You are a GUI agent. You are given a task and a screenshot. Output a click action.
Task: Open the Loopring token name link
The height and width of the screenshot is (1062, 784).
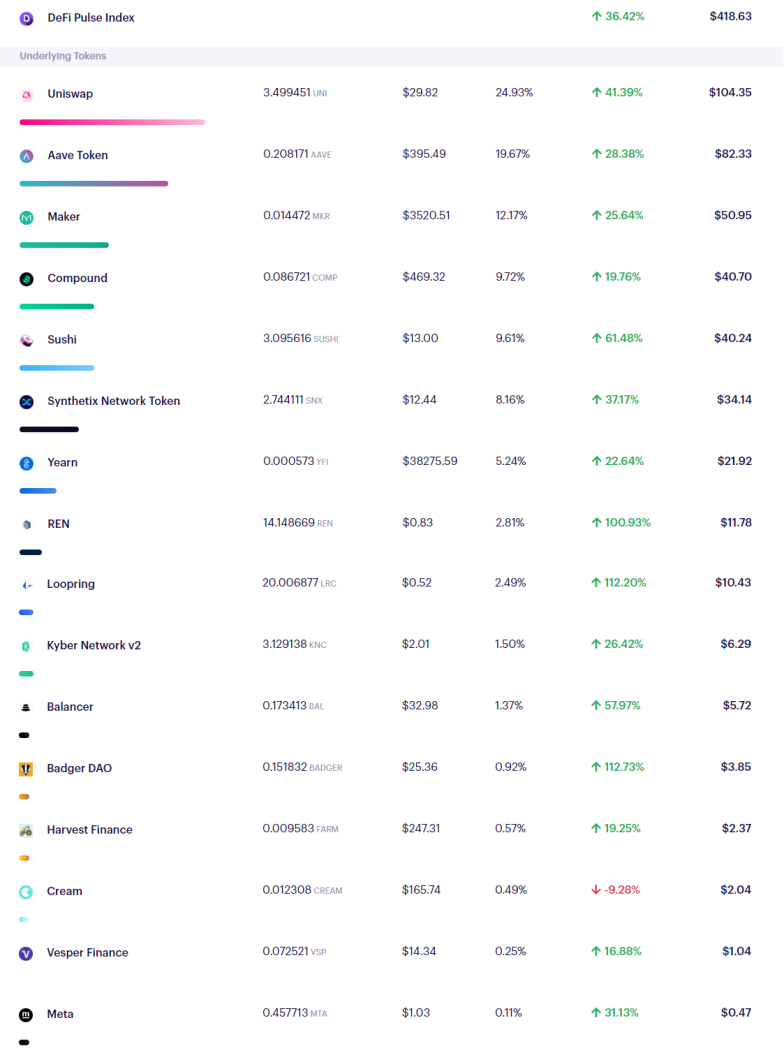(70, 584)
